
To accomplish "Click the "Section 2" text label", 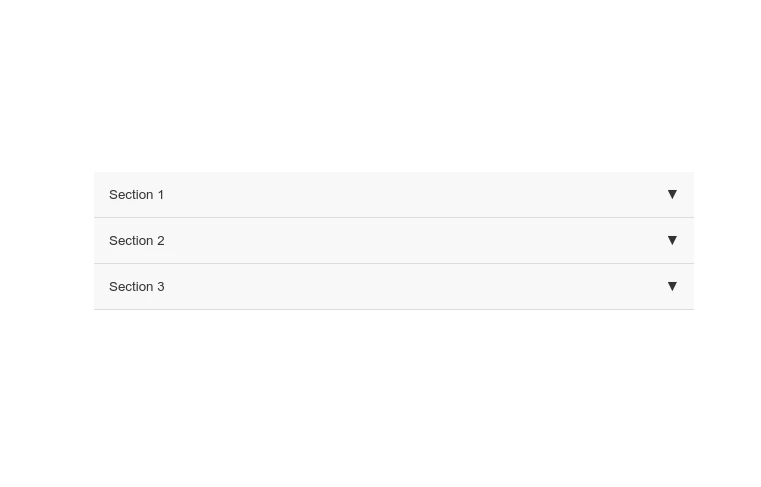I will tap(137, 240).
